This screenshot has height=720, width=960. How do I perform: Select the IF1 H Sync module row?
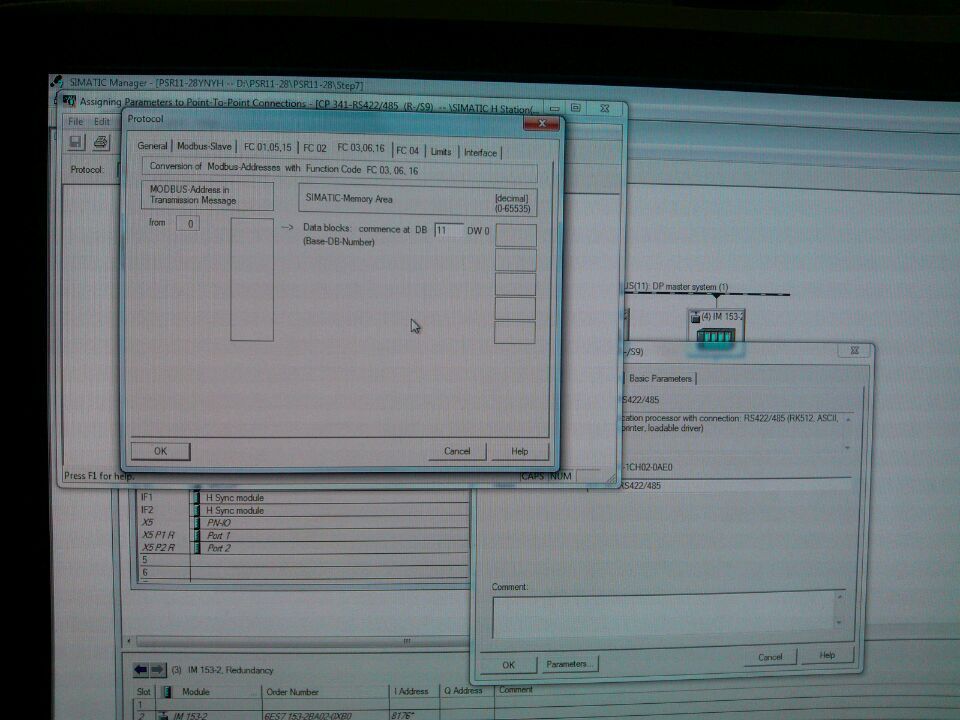pos(302,498)
